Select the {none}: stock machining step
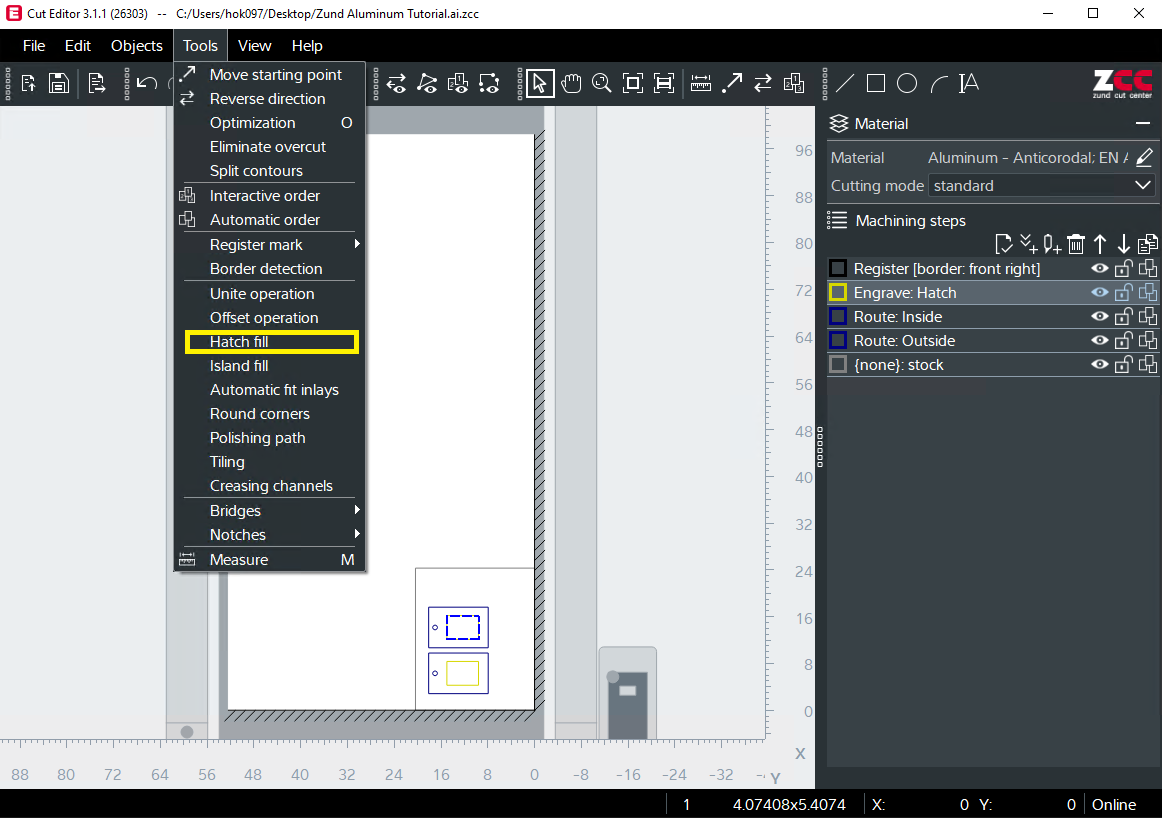 point(898,365)
